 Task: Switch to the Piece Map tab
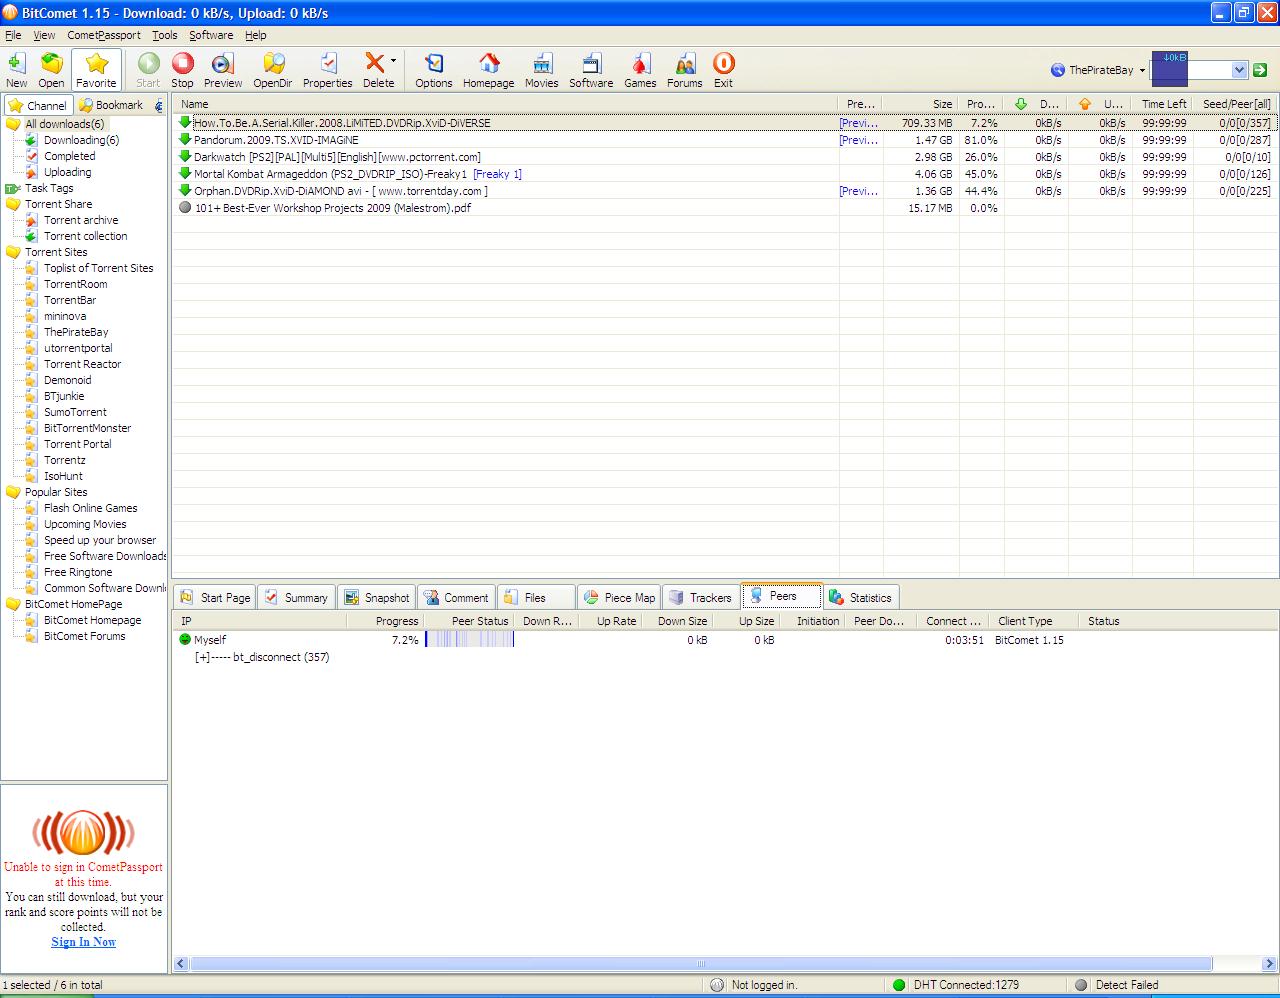pos(618,597)
